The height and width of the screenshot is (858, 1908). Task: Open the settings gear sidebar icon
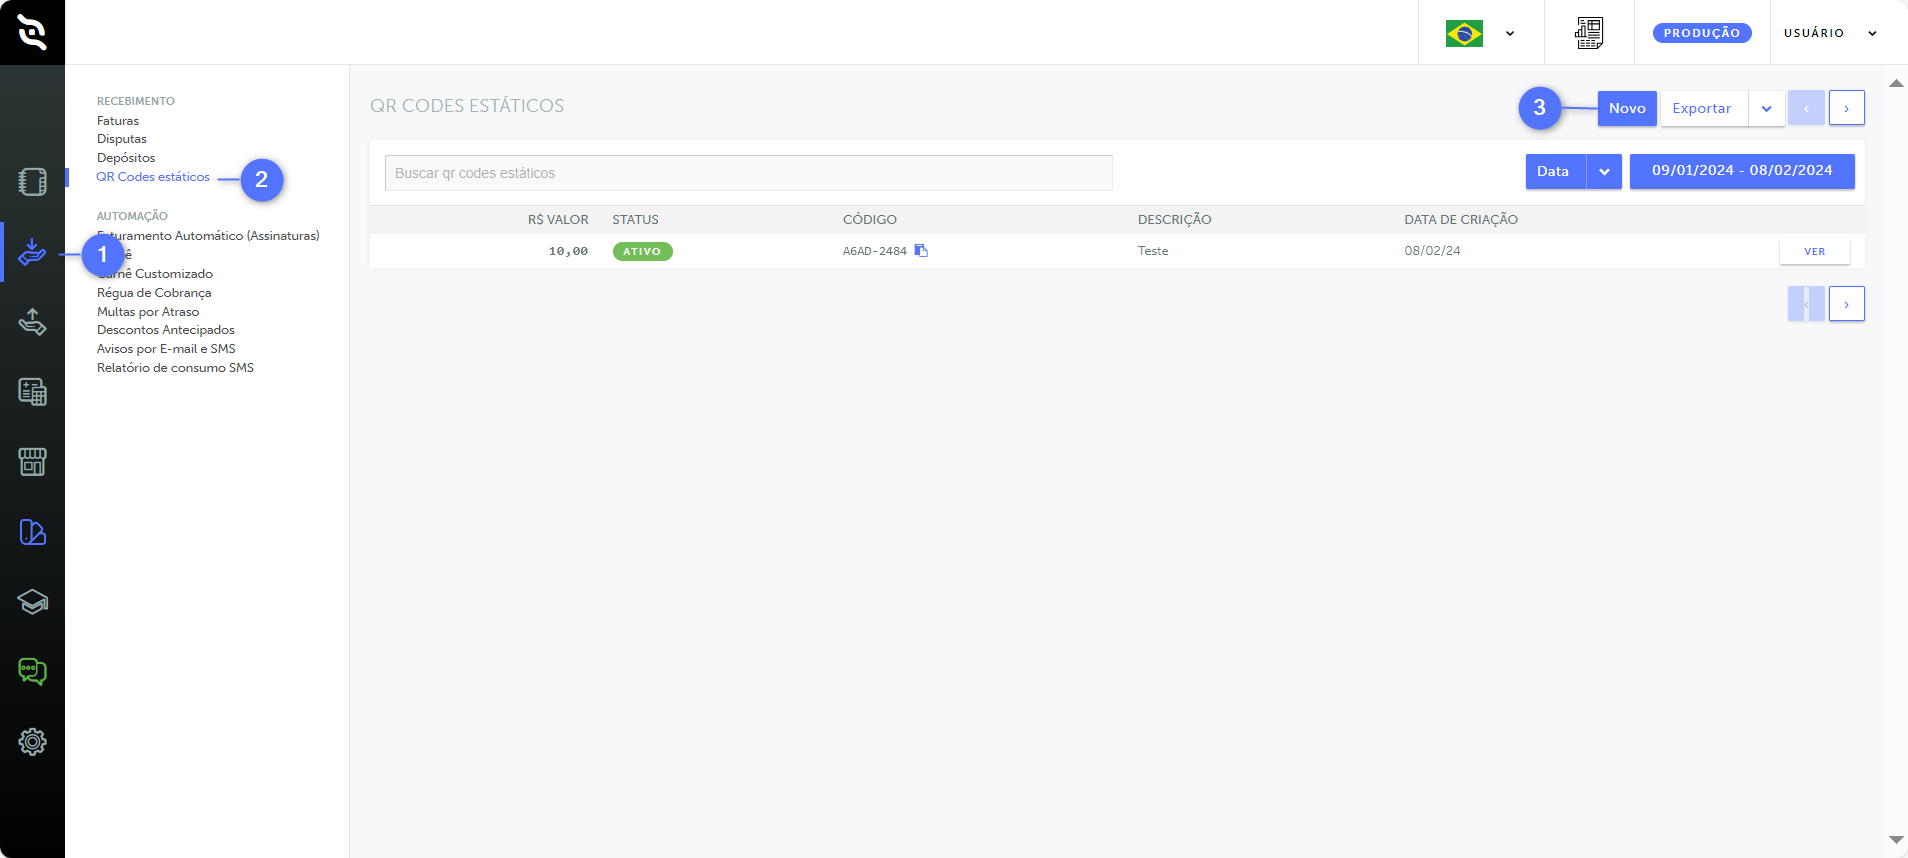[x=32, y=742]
